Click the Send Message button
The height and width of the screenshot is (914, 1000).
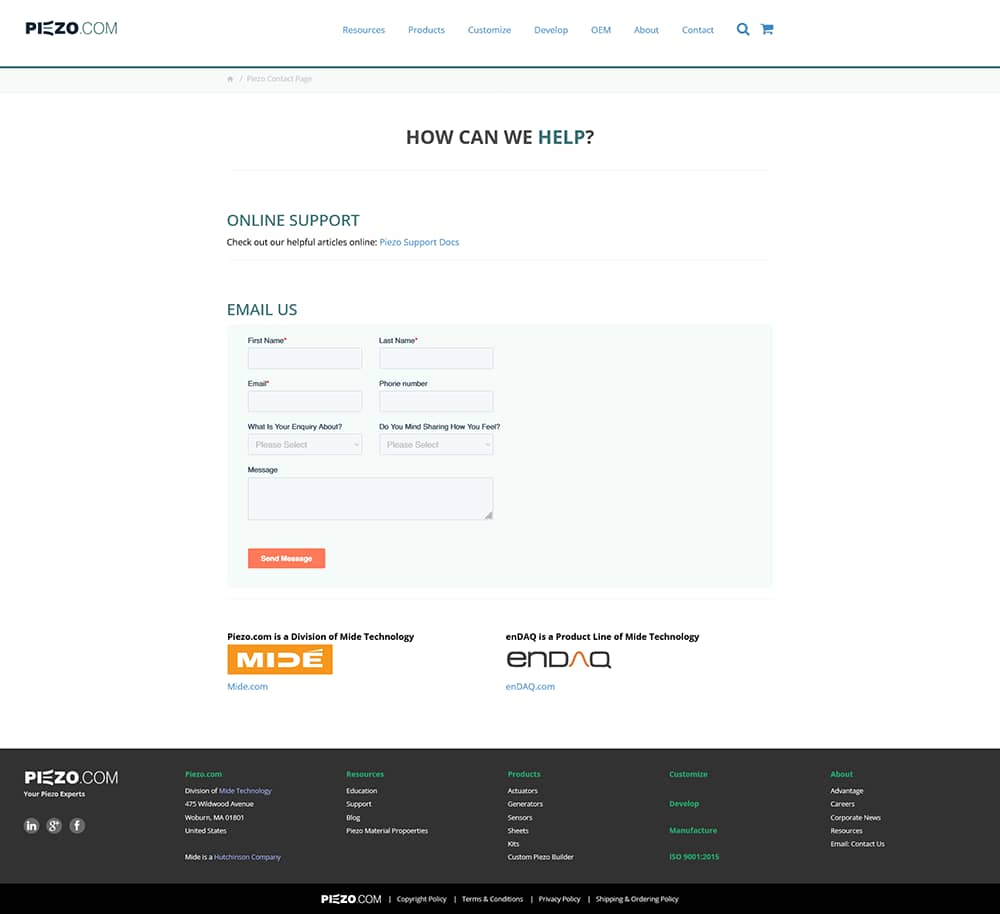tap(286, 558)
